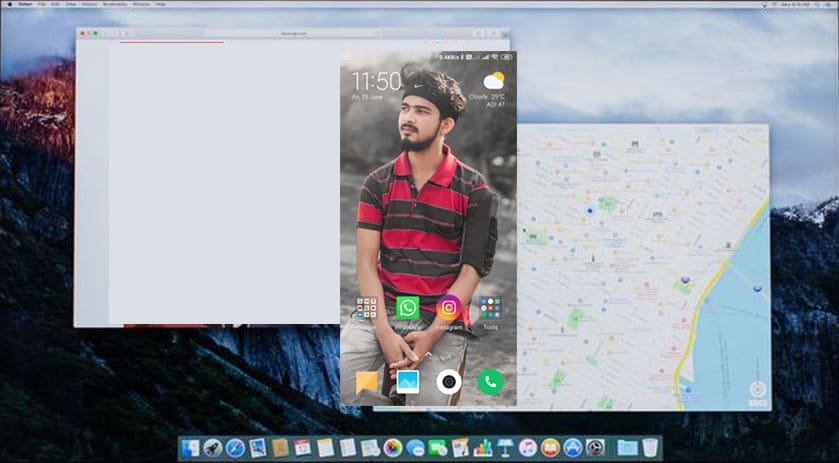Click the Safari address bar
The width and height of the screenshot is (839, 463).
[293, 33]
